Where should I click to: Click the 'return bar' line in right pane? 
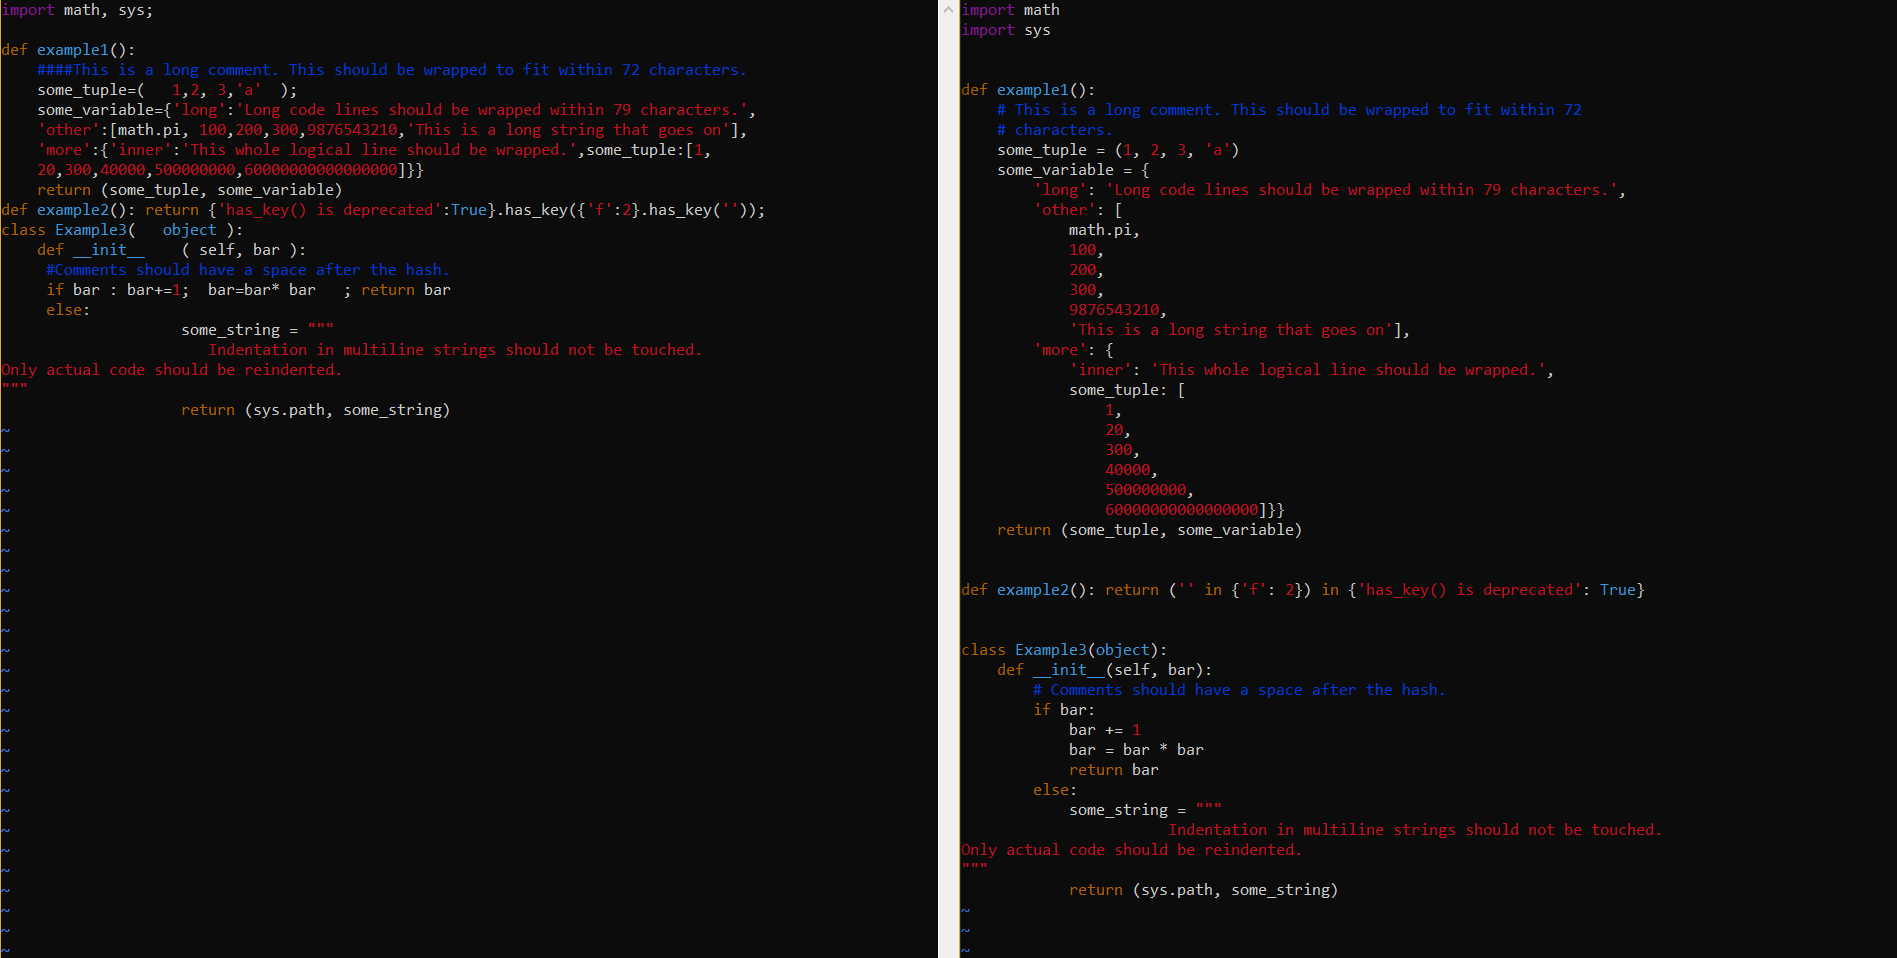click(x=1114, y=770)
